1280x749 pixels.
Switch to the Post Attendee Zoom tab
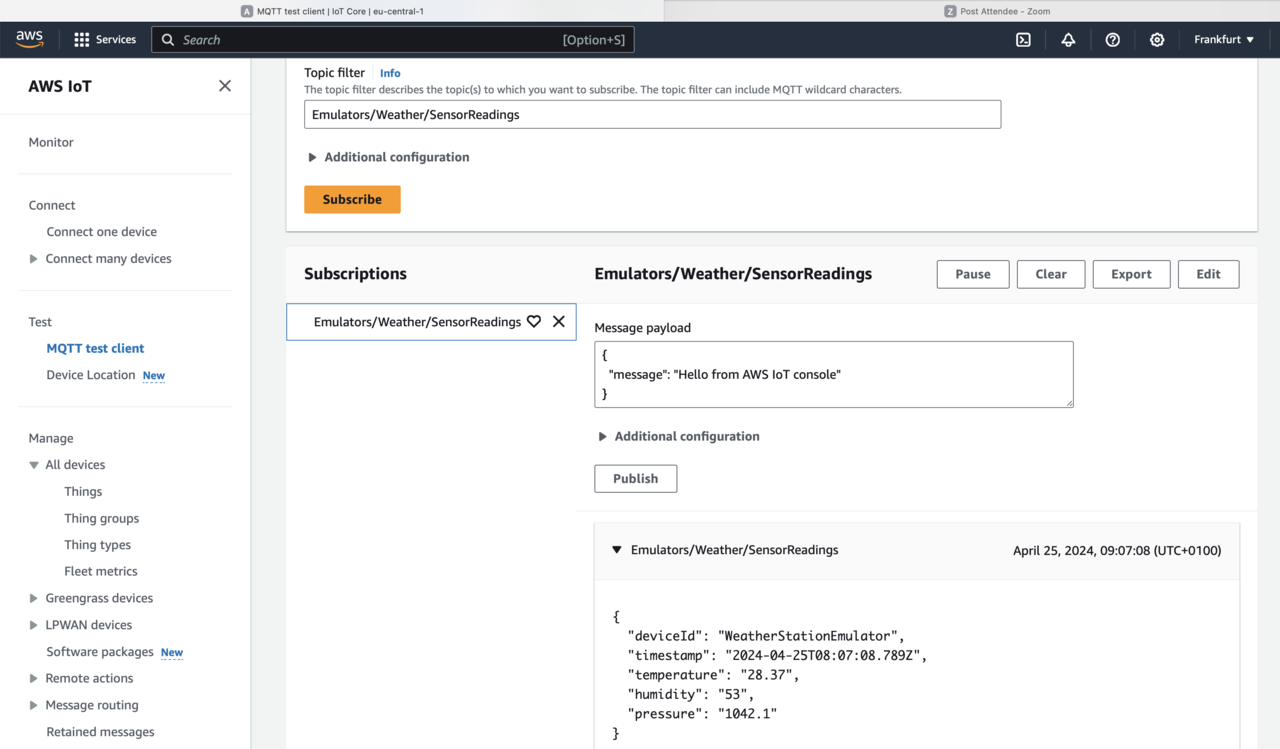point(996,11)
